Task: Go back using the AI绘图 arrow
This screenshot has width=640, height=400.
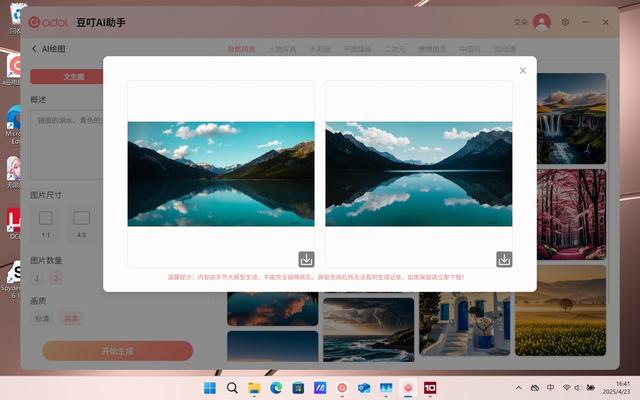Action: 34,49
